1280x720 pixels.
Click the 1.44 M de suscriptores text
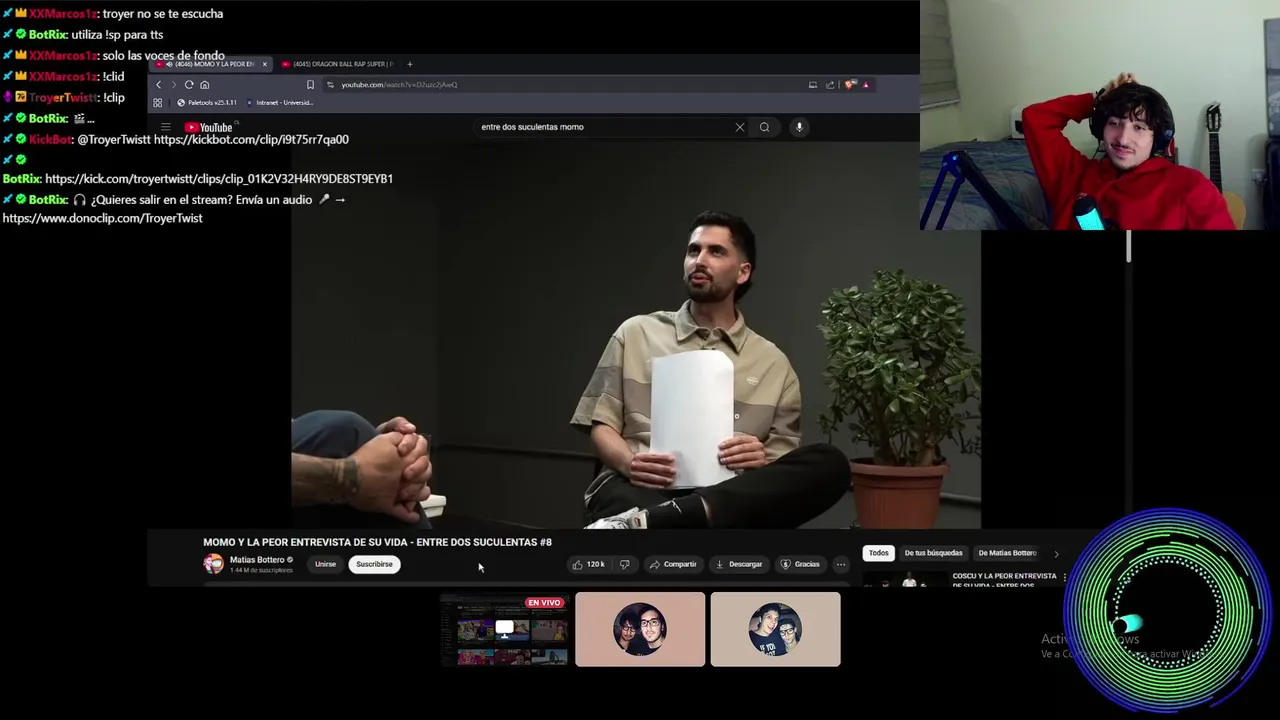pyautogui.click(x=261, y=570)
